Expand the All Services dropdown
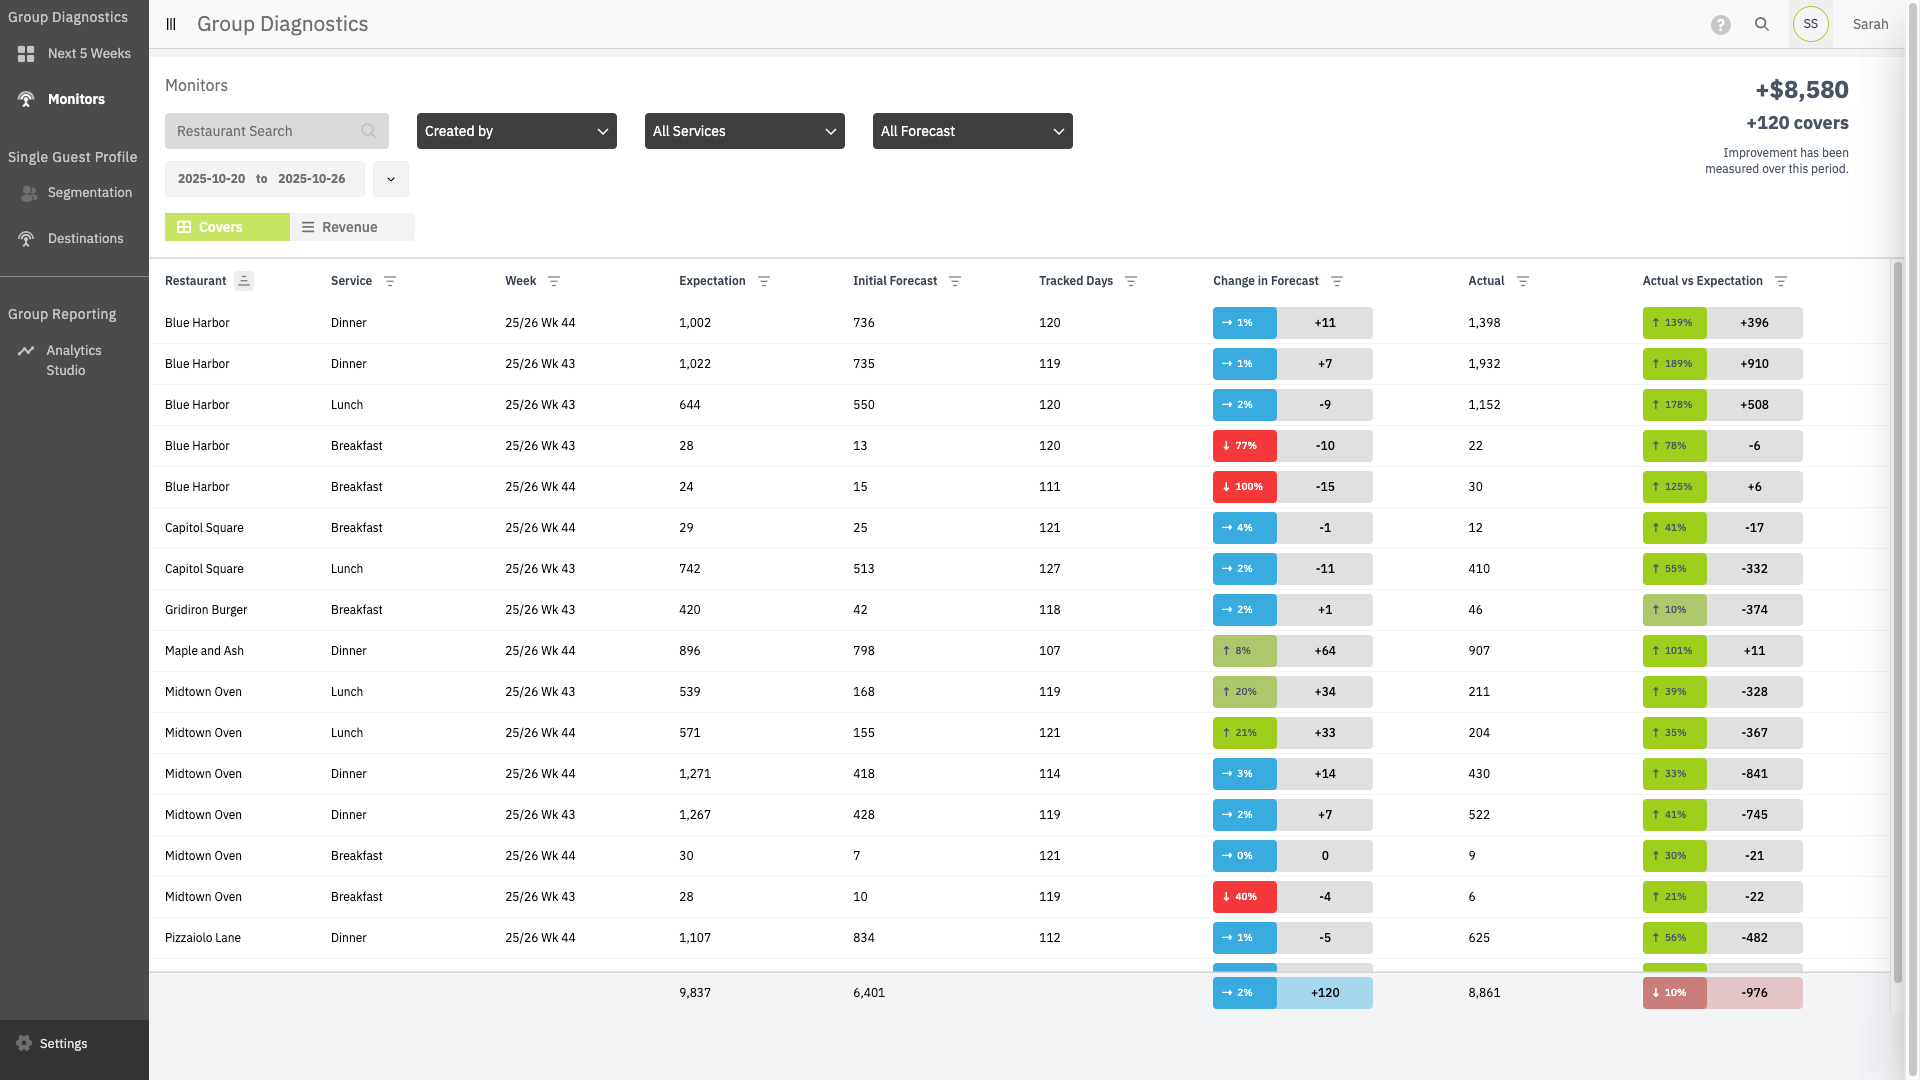 [744, 131]
